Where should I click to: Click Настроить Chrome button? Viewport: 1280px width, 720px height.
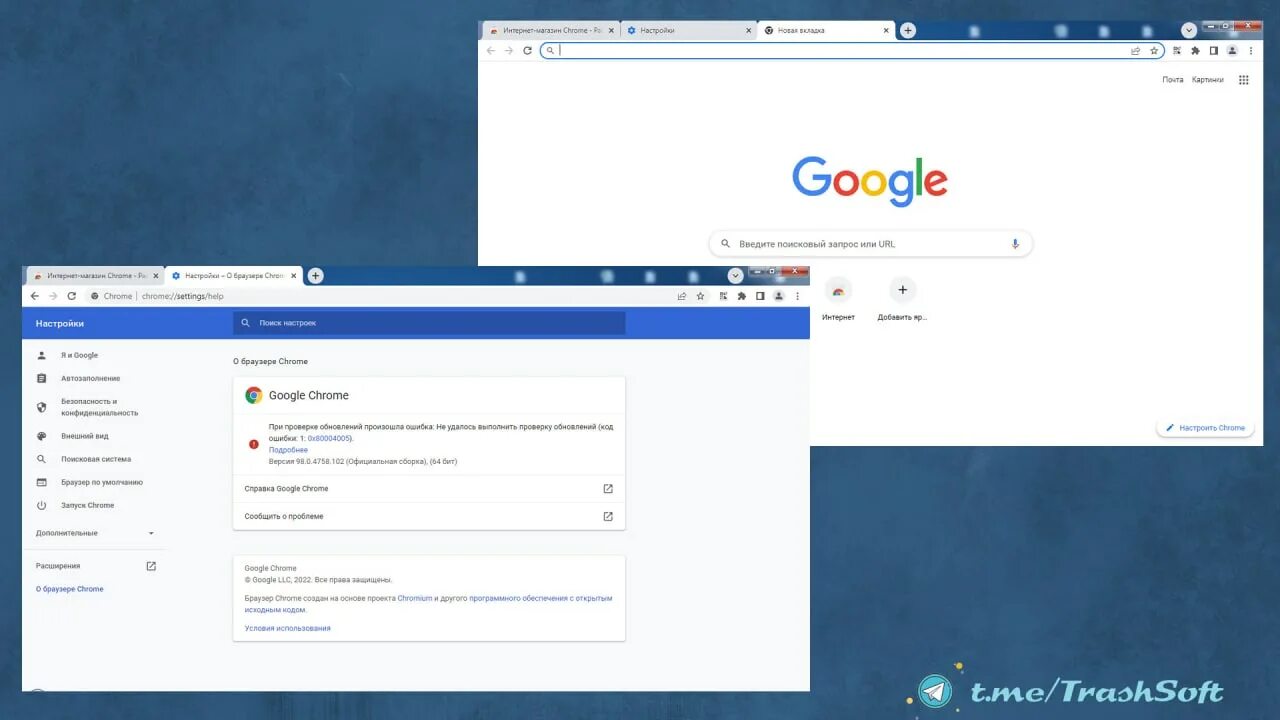click(1205, 428)
